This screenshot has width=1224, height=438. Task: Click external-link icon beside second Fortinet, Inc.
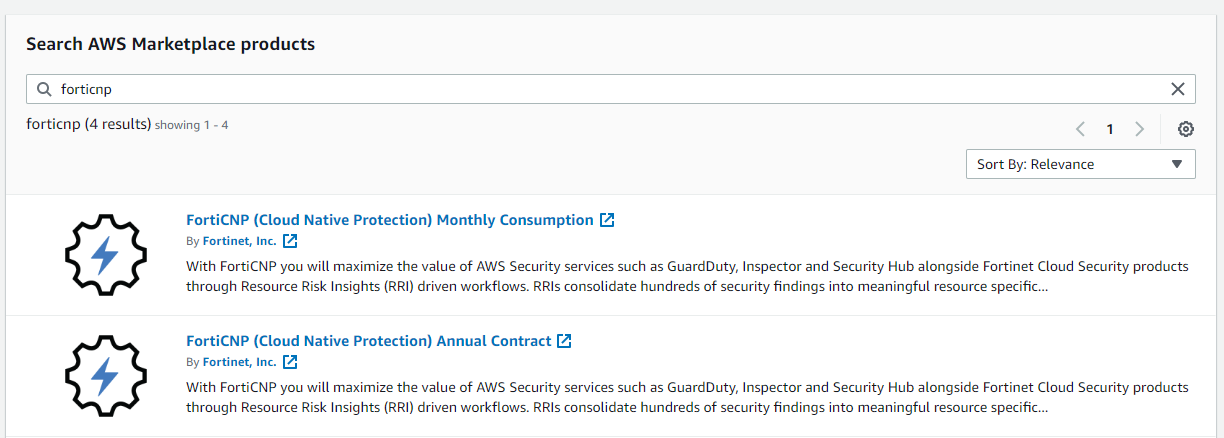pyautogui.click(x=290, y=362)
